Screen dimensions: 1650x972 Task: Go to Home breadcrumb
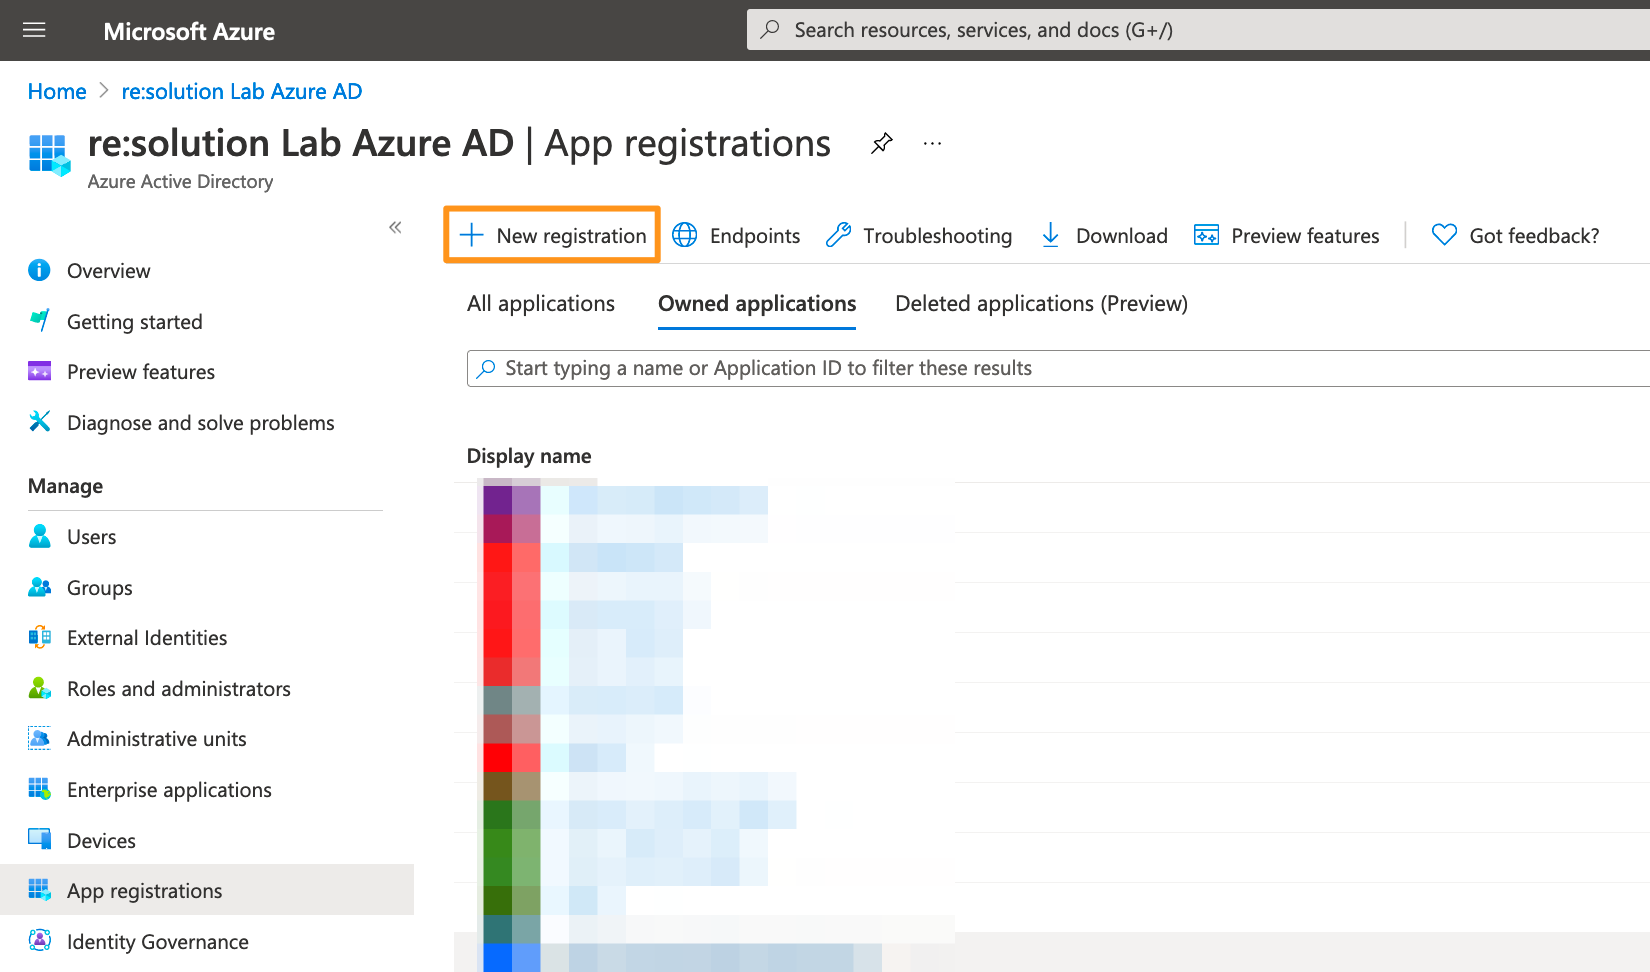coord(57,91)
